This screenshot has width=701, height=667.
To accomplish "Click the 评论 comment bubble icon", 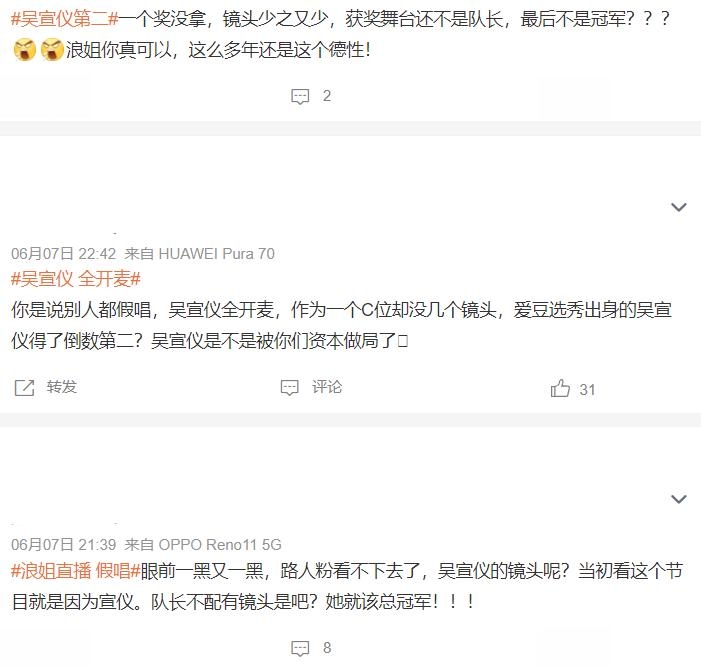I will coord(289,388).
